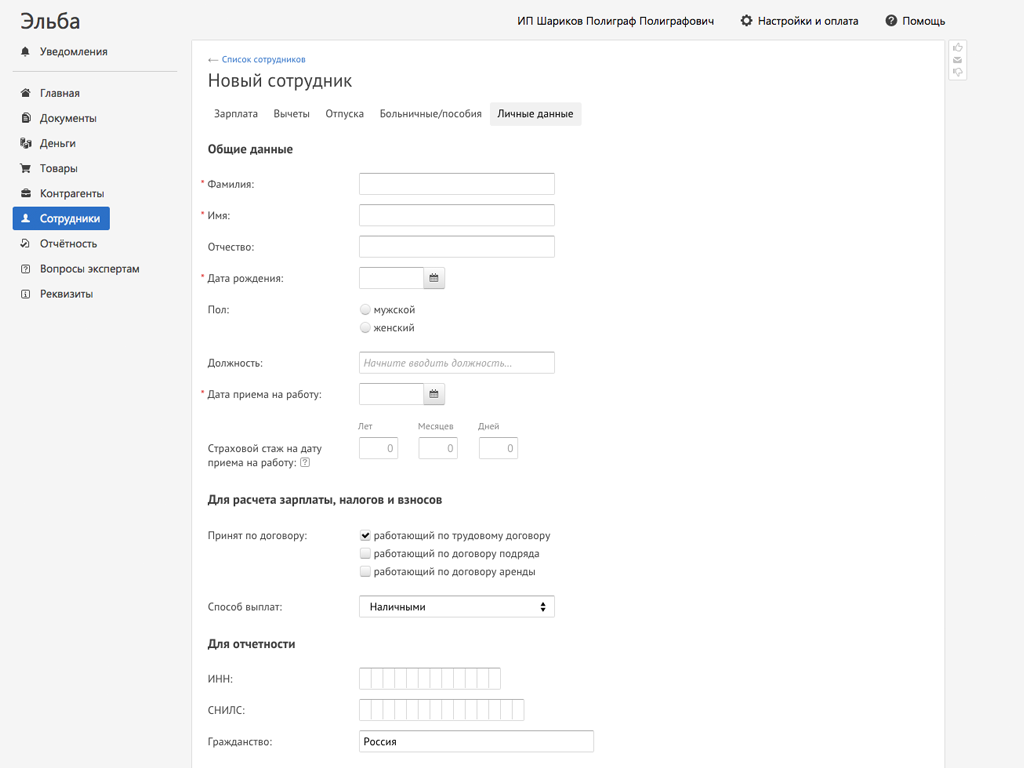Switch to the Отпуска tab
The width and height of the screenshot is (1024, 768).
pos(344,114)
